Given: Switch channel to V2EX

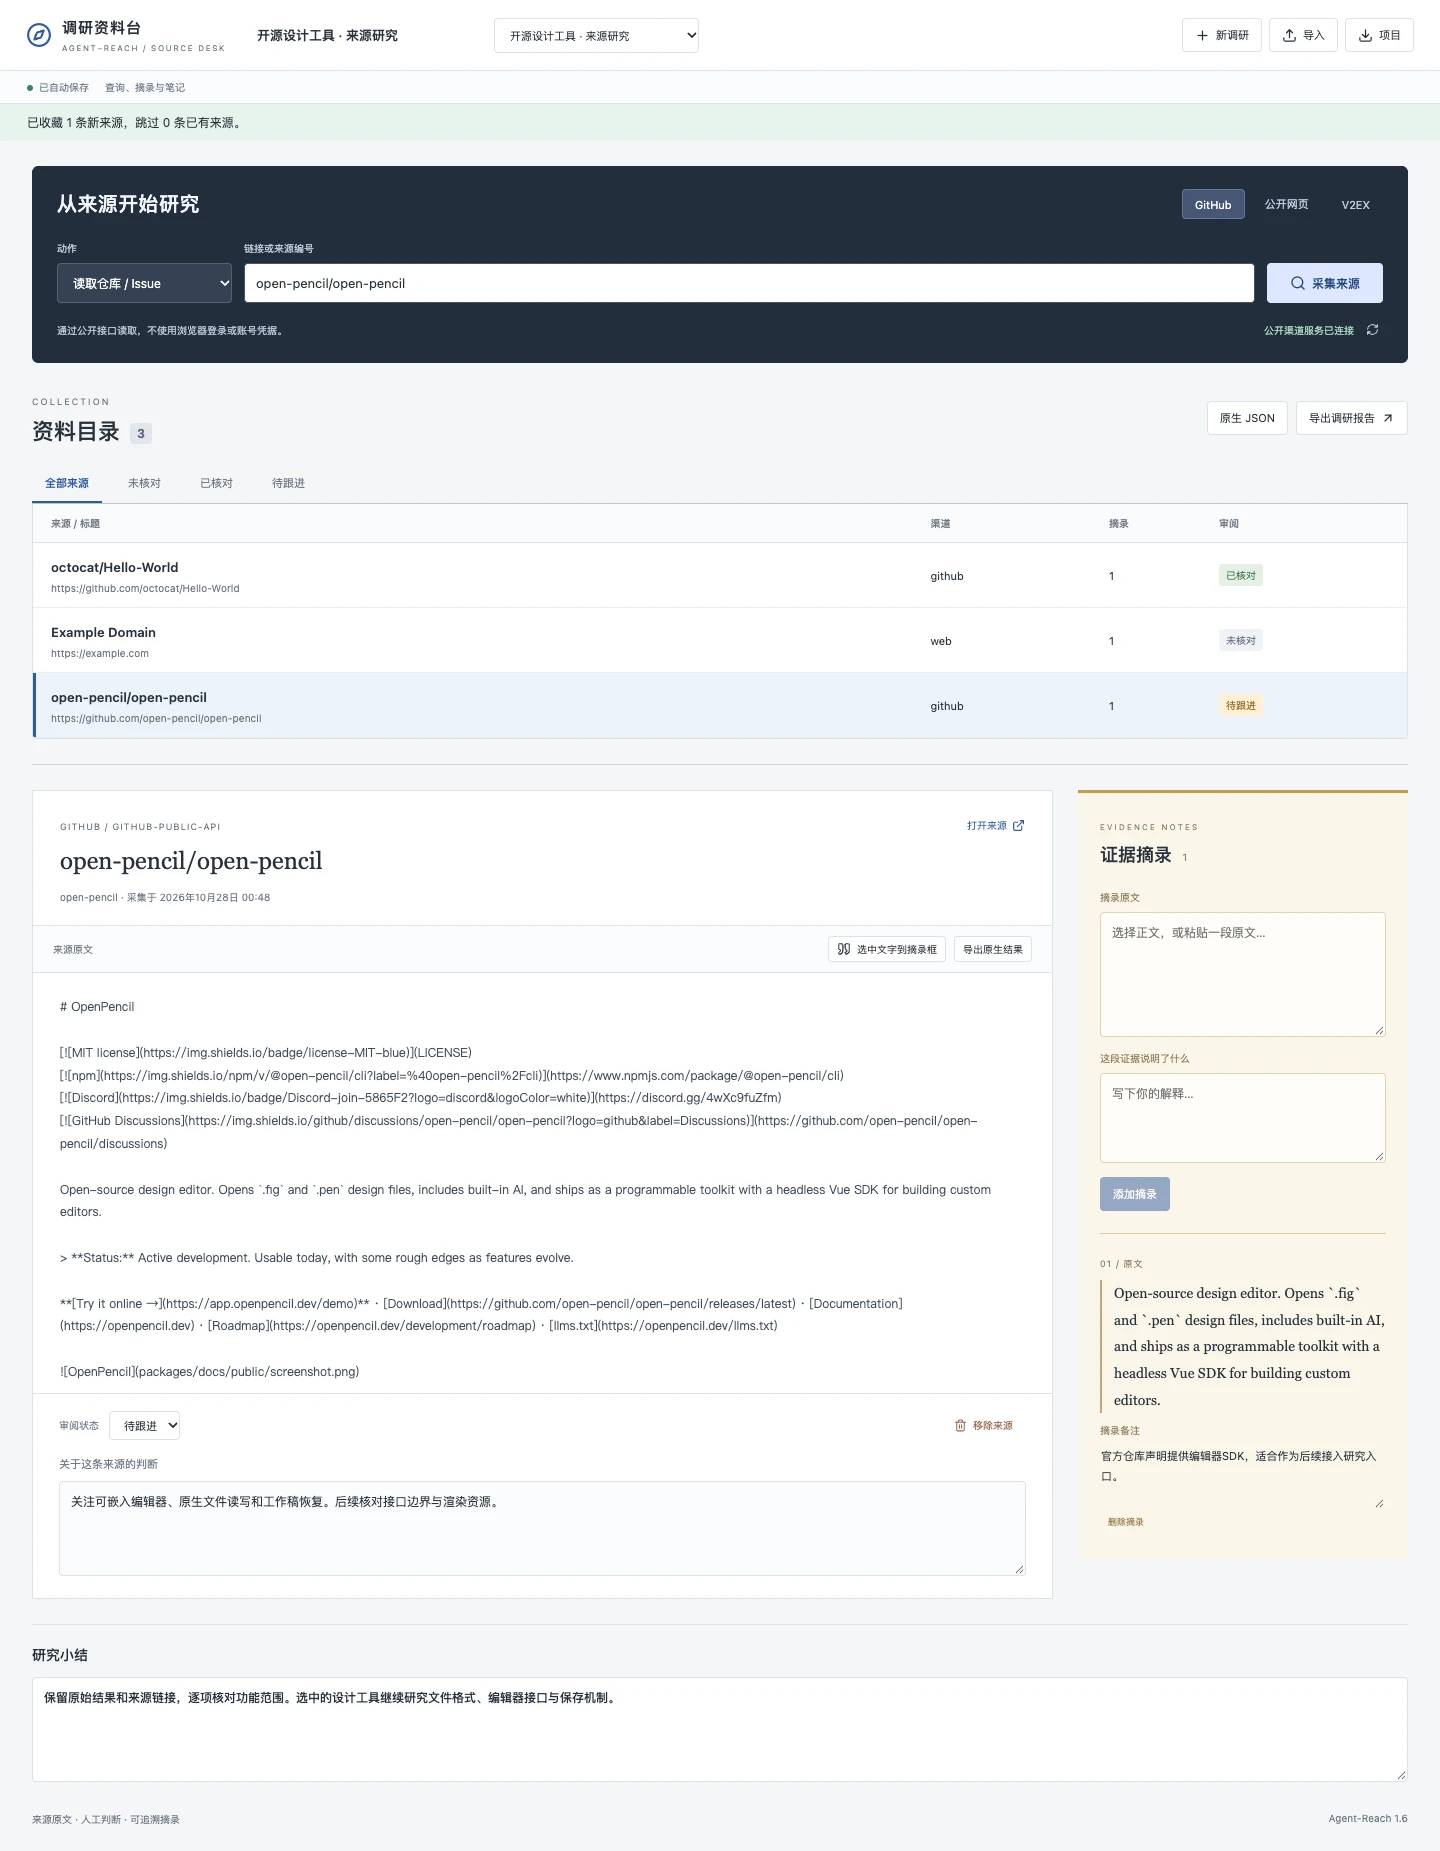Looking at the screenshot, I should 1355,204.
